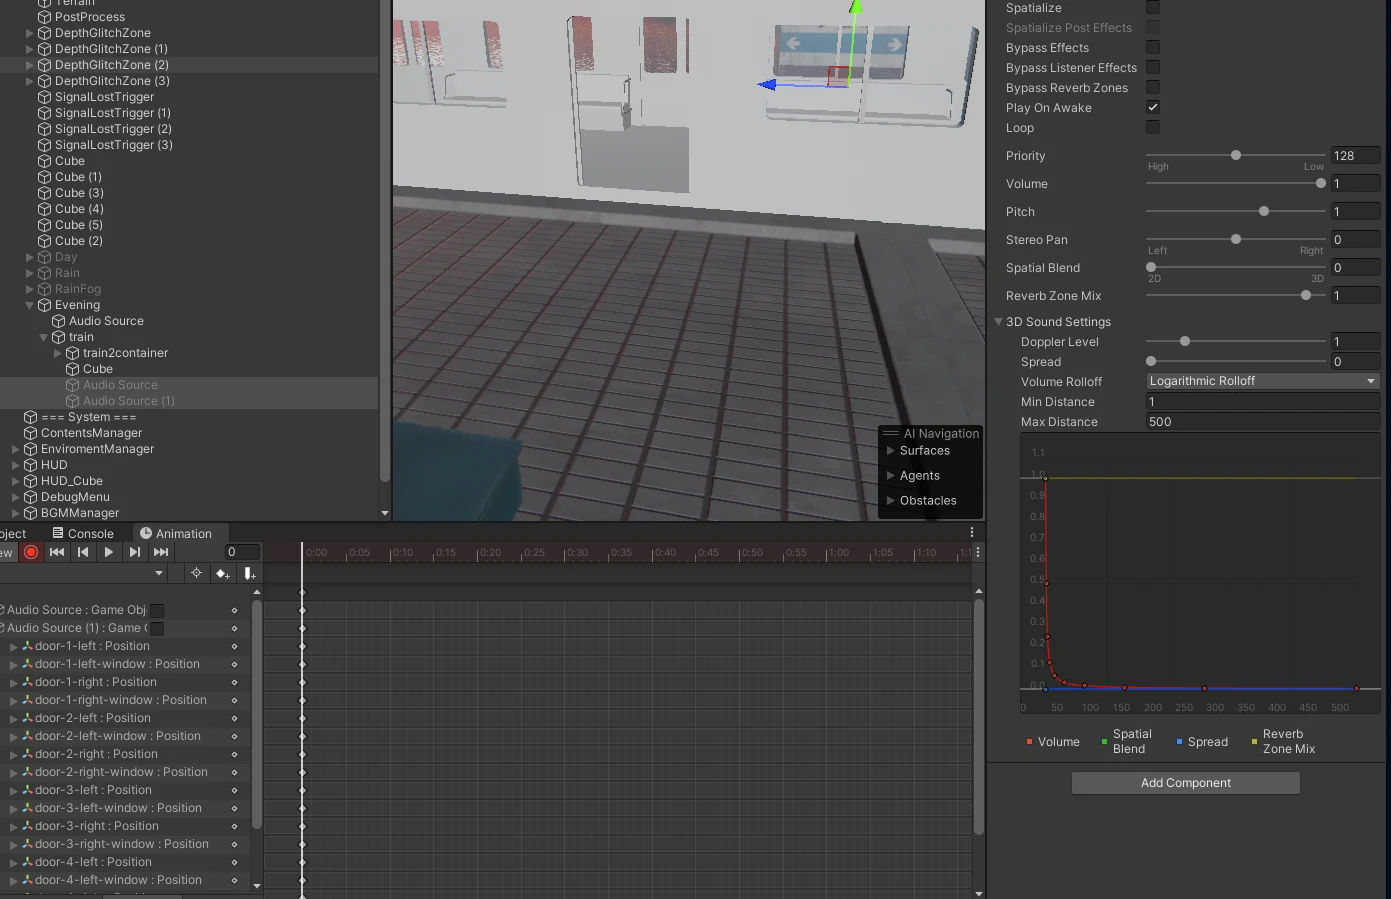The width and height of the screenshot is (1391, 899).
Task: Open the Volume Rolloff dropdown
Action: (x=1262, y=381)
